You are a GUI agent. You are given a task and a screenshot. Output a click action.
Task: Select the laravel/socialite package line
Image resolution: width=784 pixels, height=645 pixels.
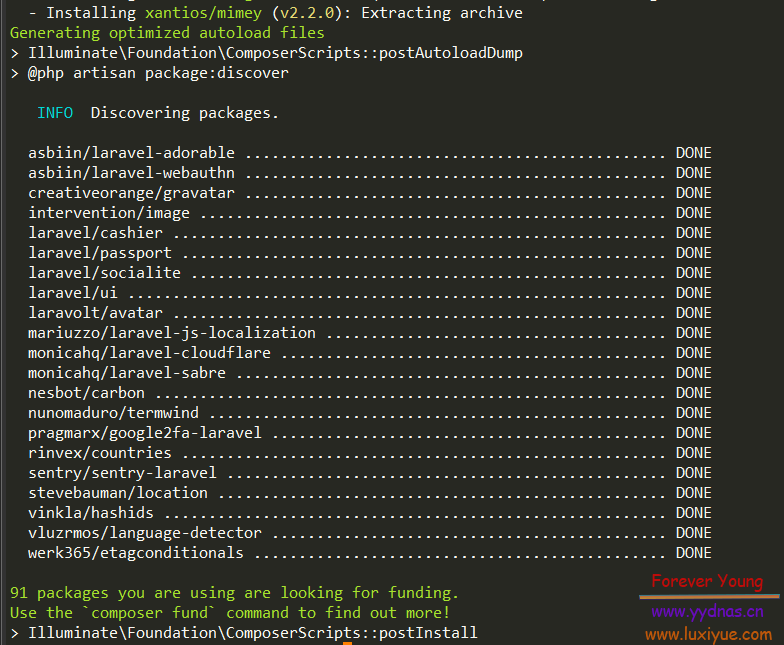(x=370, y=273)
